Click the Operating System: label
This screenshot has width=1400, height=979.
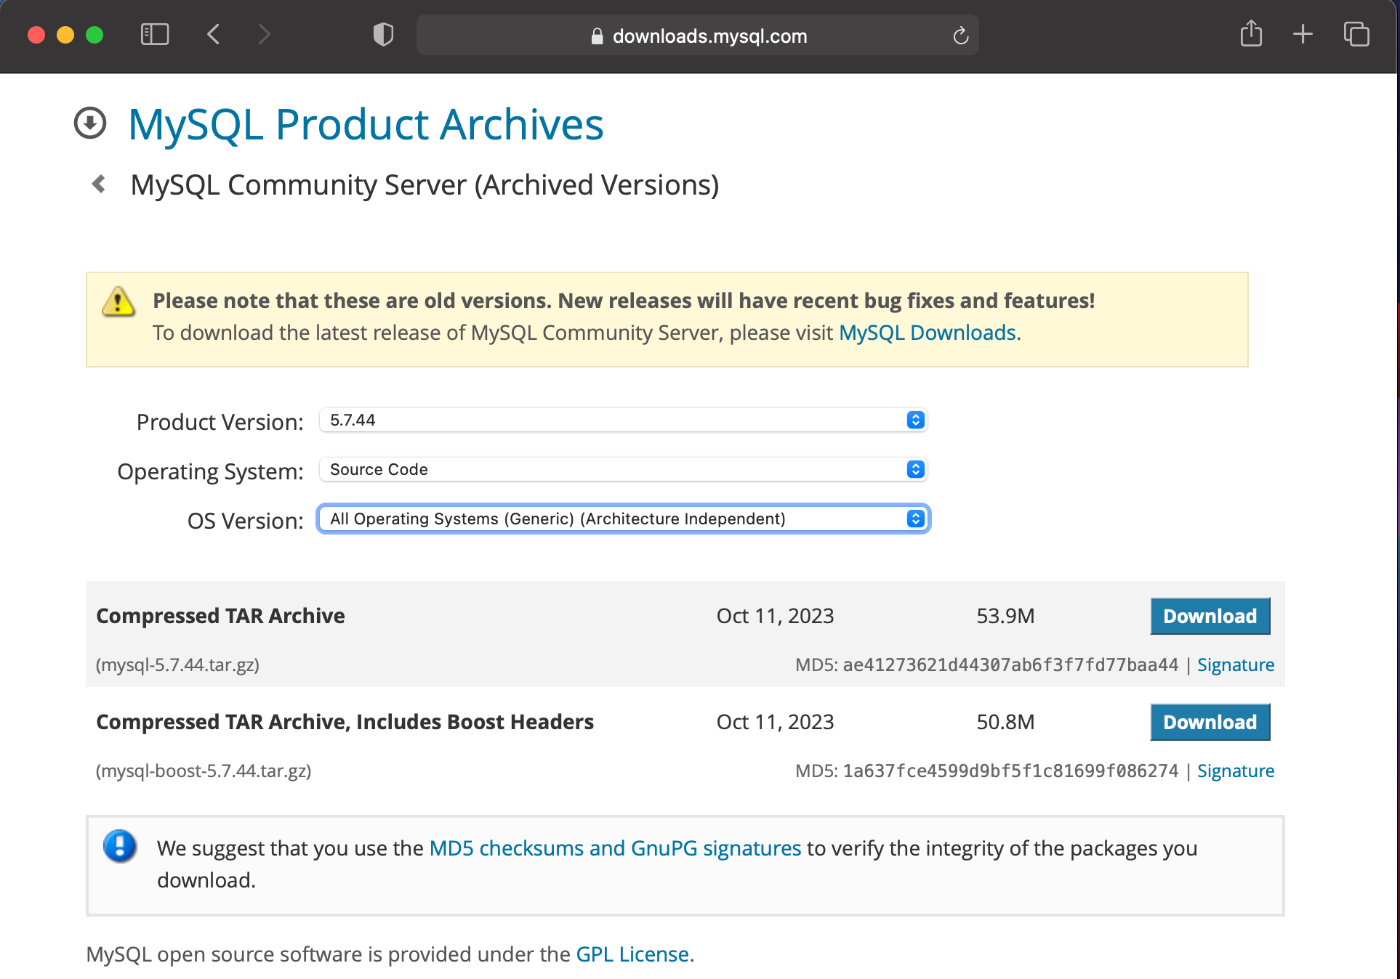point(210,471)
